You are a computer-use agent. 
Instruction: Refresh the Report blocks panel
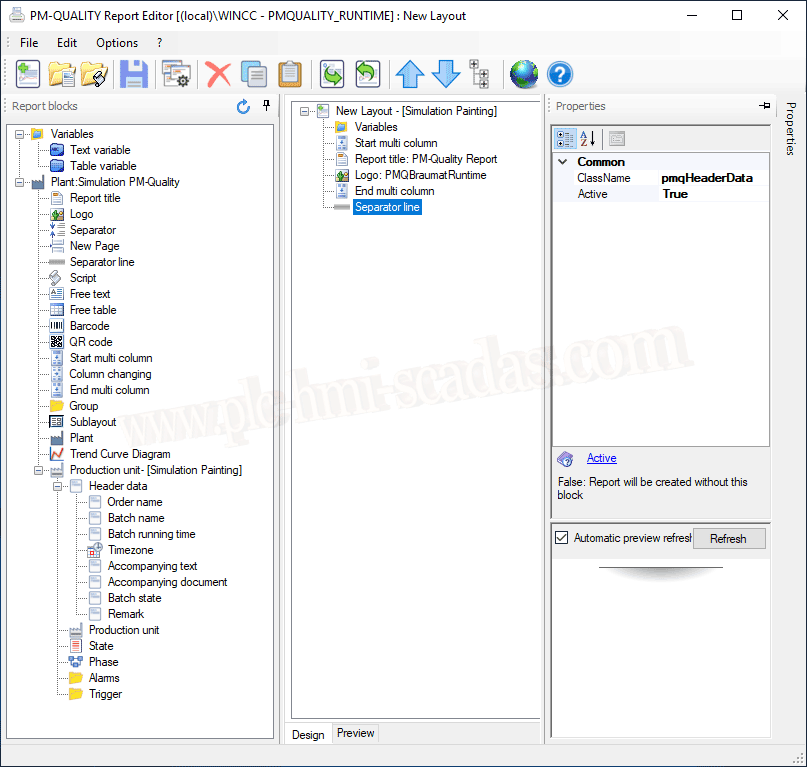(243, 107)
